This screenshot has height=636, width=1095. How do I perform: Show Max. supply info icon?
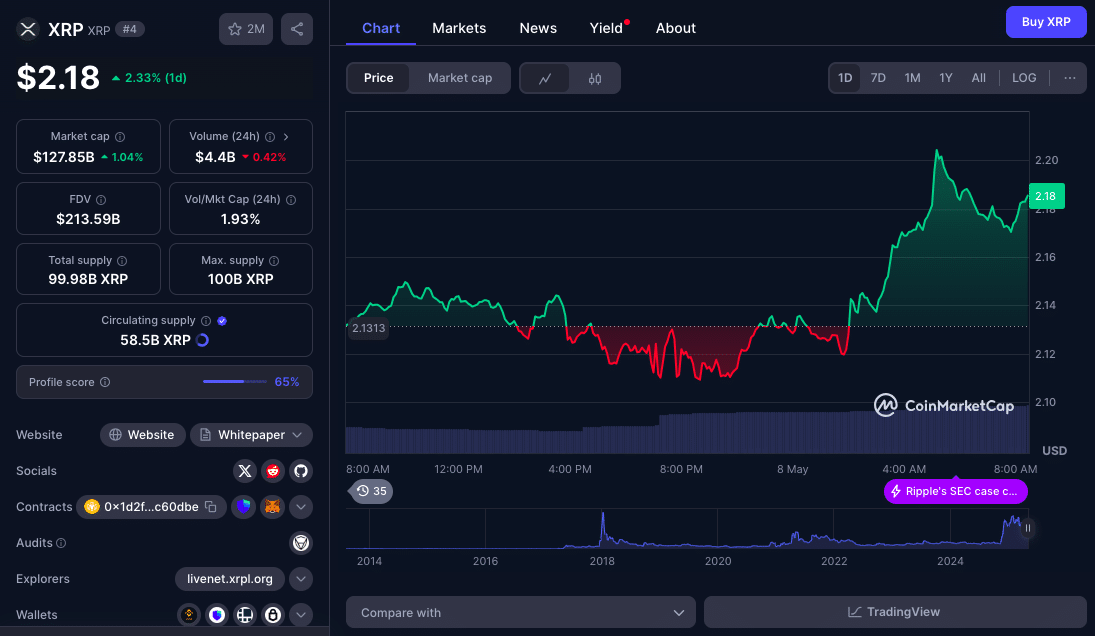274,260
